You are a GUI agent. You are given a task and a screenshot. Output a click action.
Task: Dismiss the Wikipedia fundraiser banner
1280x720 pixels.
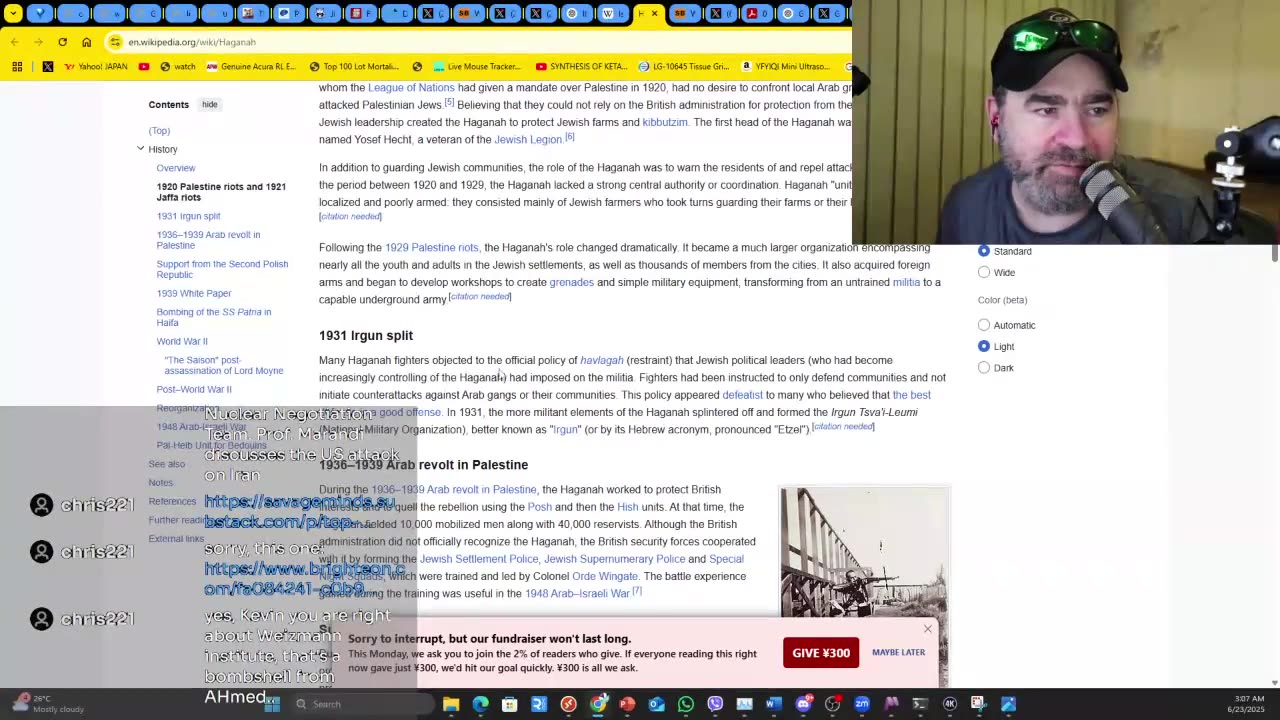tap(928, 629)
